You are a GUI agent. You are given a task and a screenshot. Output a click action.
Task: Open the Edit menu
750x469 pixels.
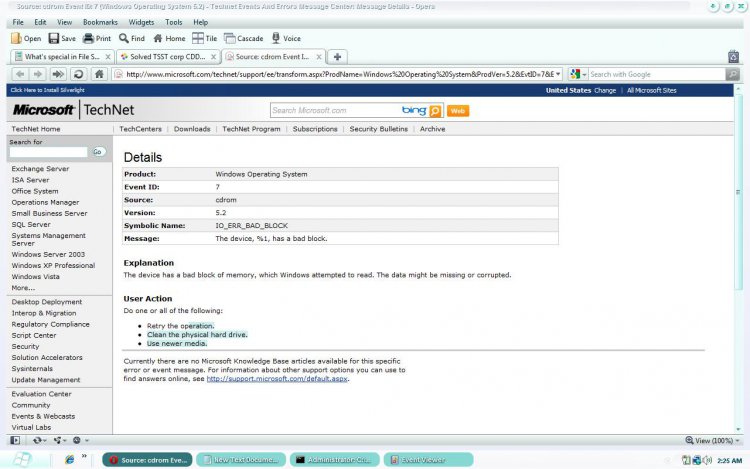[40, 22]
